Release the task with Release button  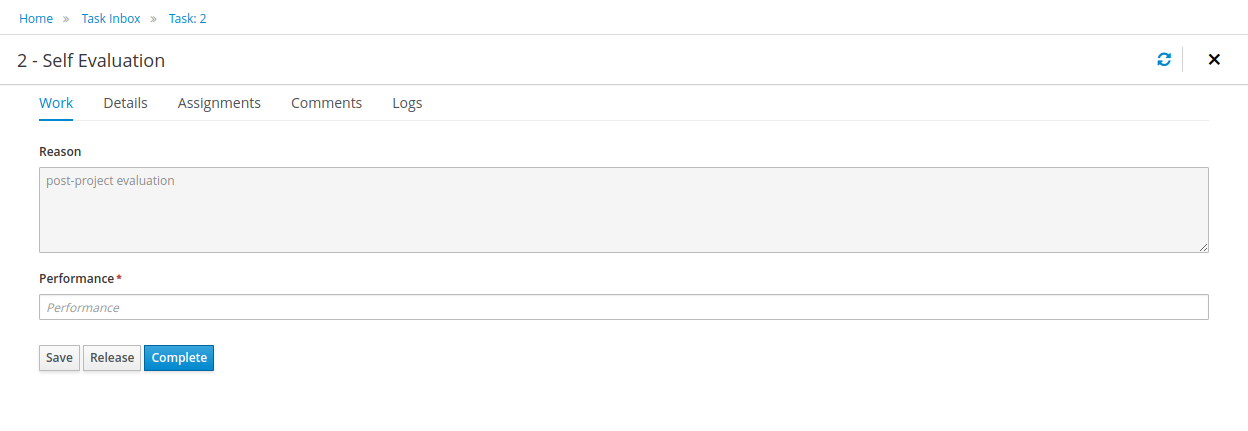(x=112, y=358)
